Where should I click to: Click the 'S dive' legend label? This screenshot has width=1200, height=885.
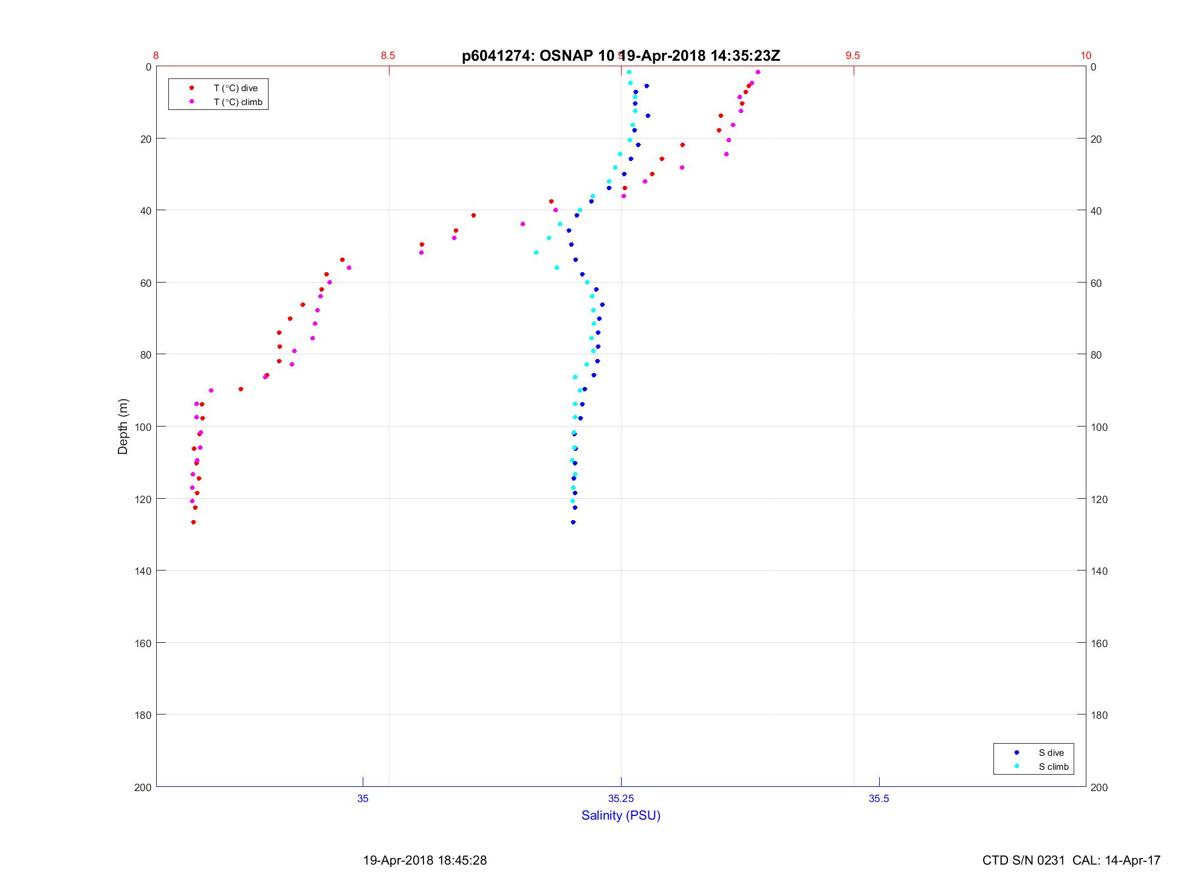point(1051,751)
